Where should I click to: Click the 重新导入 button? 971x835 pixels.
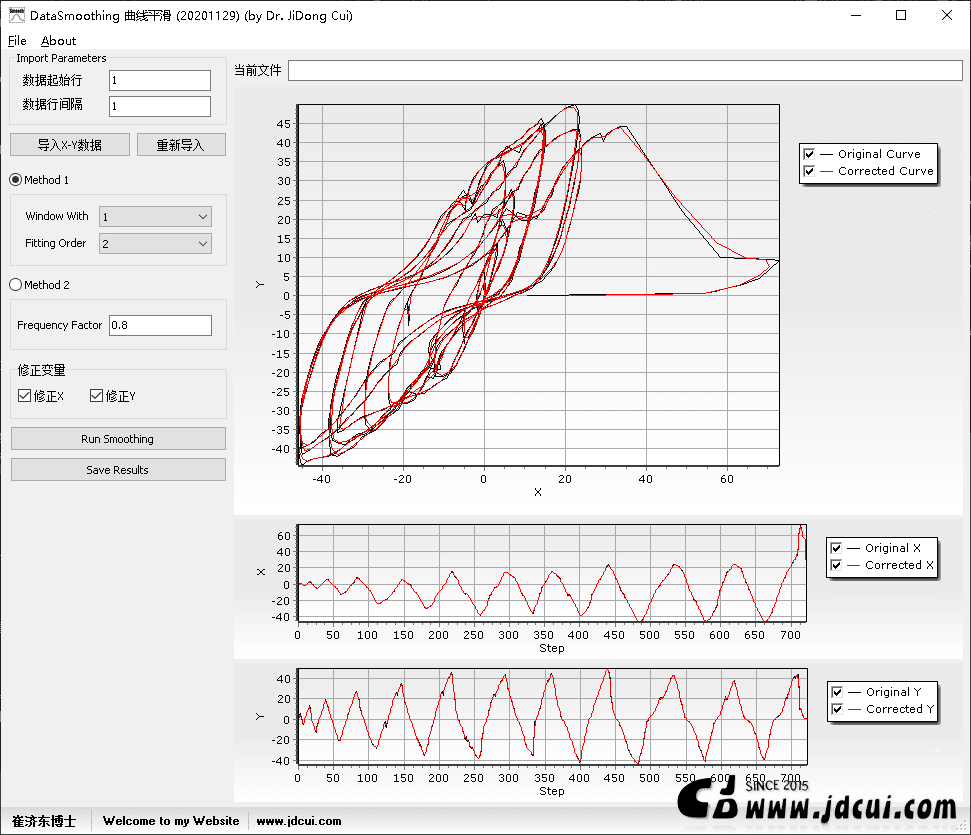[181, 145]
